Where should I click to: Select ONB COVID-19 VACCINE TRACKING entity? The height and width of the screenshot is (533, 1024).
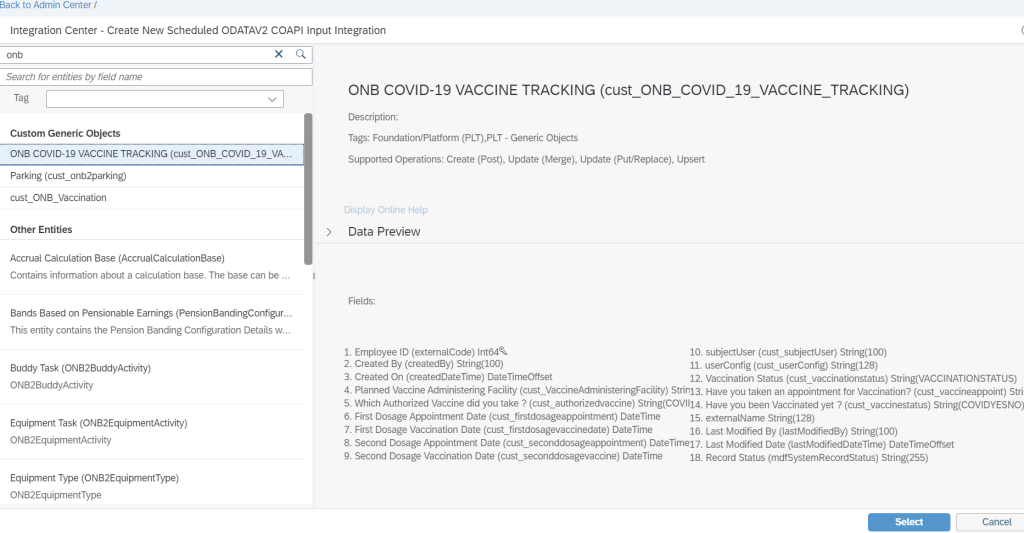coord(152,154)
